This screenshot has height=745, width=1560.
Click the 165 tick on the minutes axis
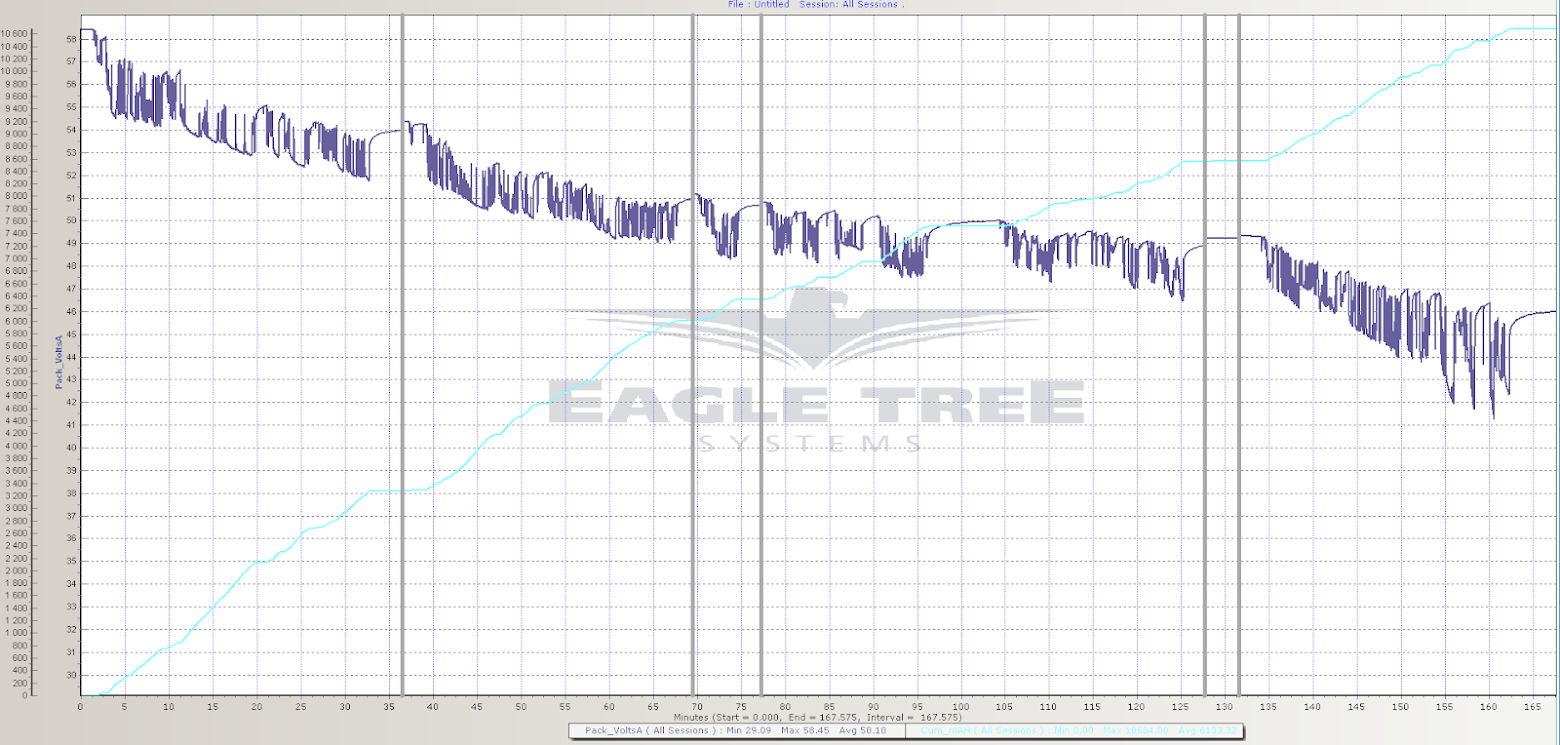(1533, 706)
